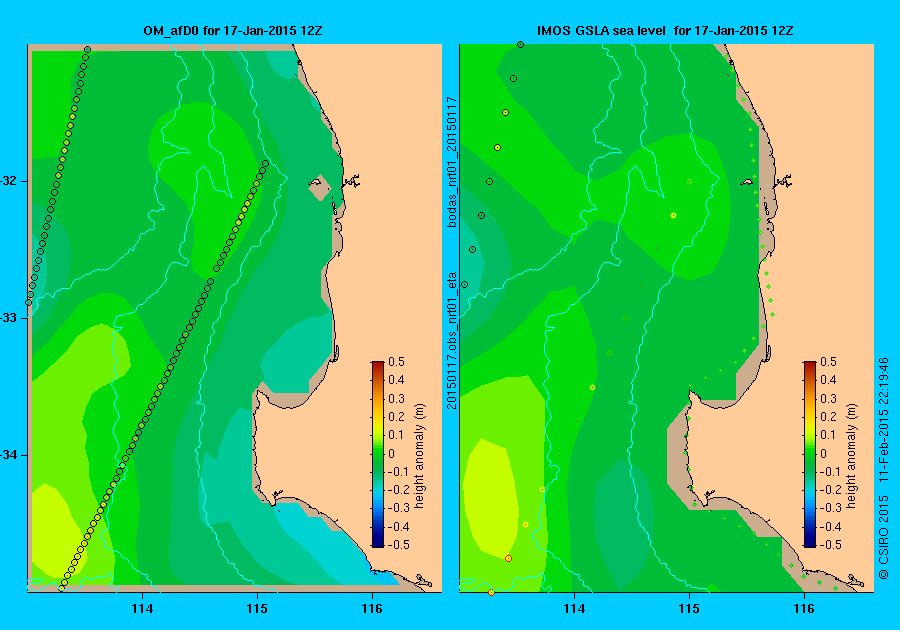Click longitude label '115' under the right map

[x=689, y=609]
